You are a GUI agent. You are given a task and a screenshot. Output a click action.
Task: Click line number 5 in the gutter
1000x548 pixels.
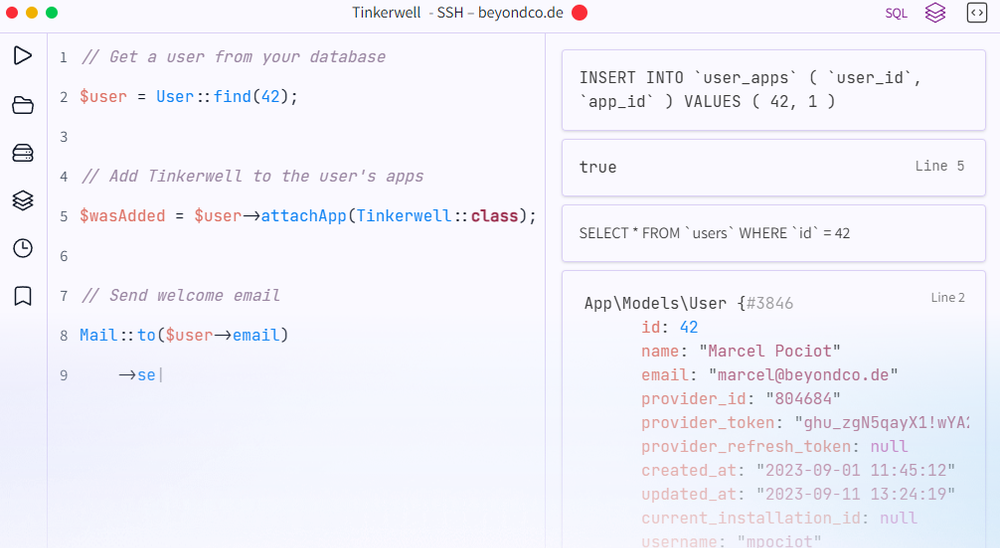[x=63, y=216]
